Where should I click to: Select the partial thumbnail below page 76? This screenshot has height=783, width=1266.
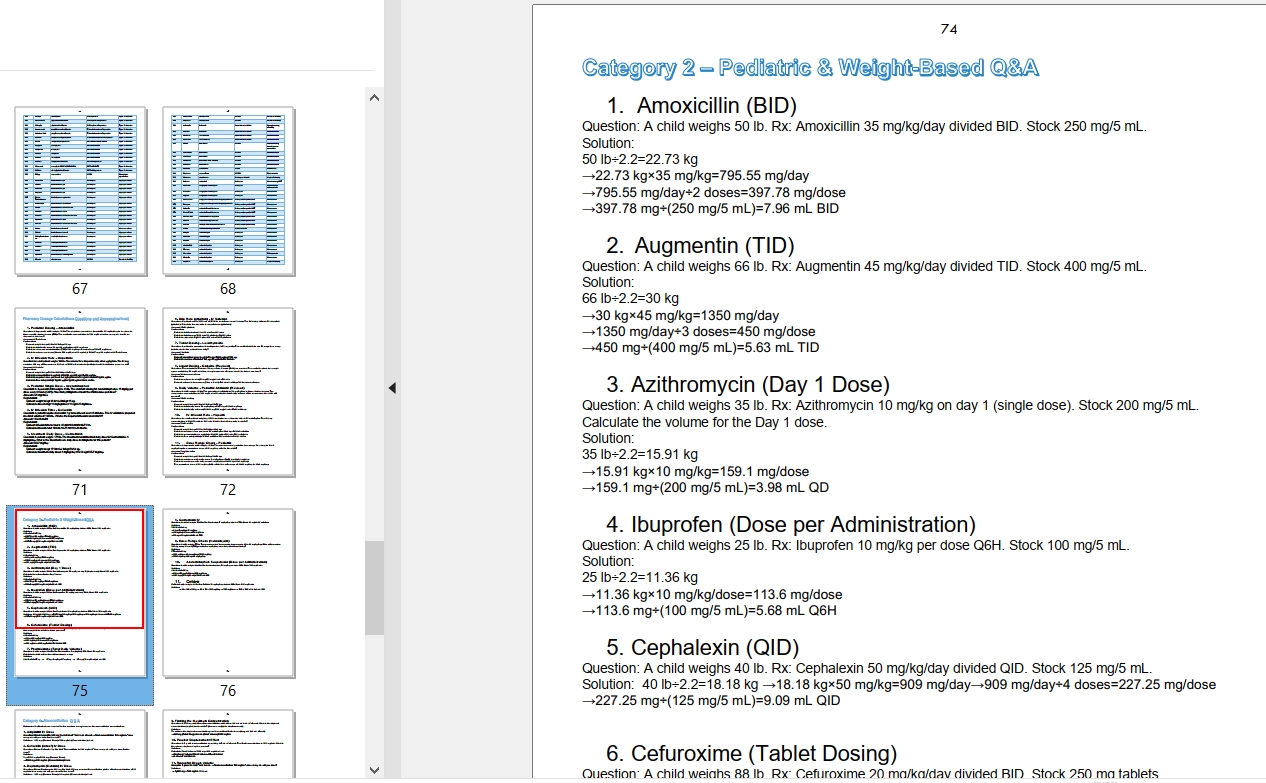[228, 745]
